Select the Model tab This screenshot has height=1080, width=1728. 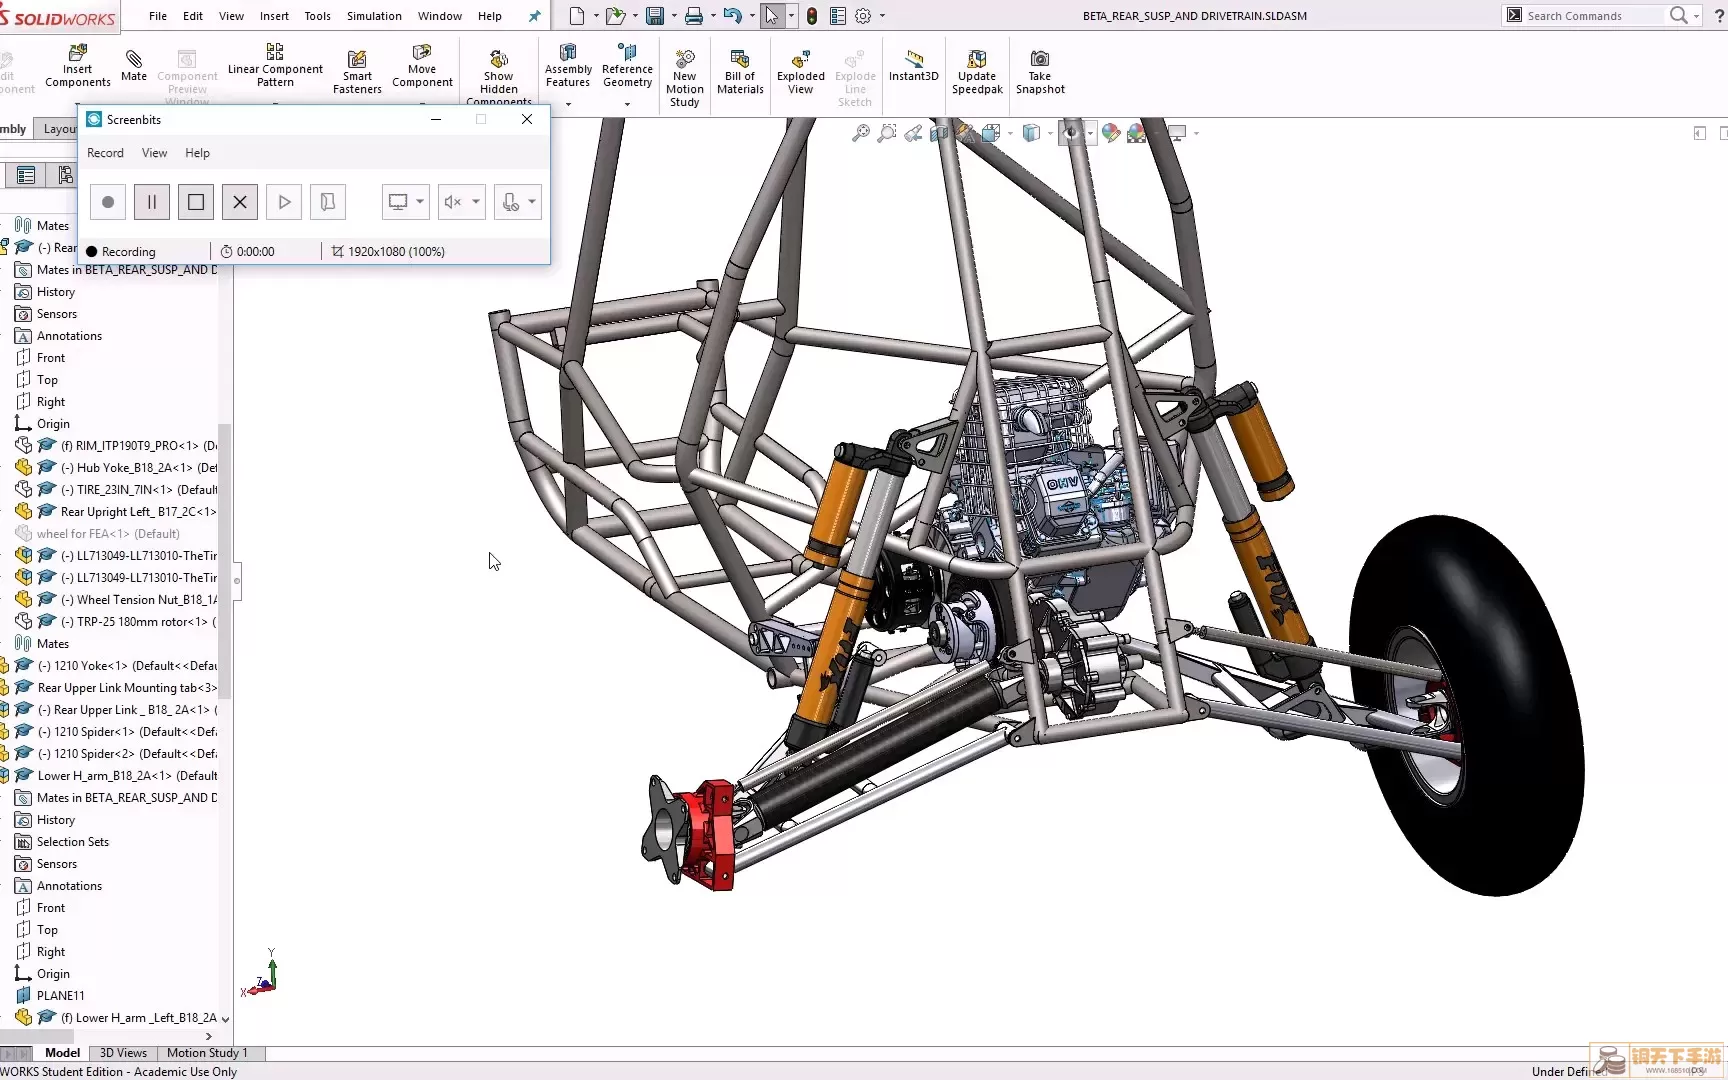coord(62,1053)
